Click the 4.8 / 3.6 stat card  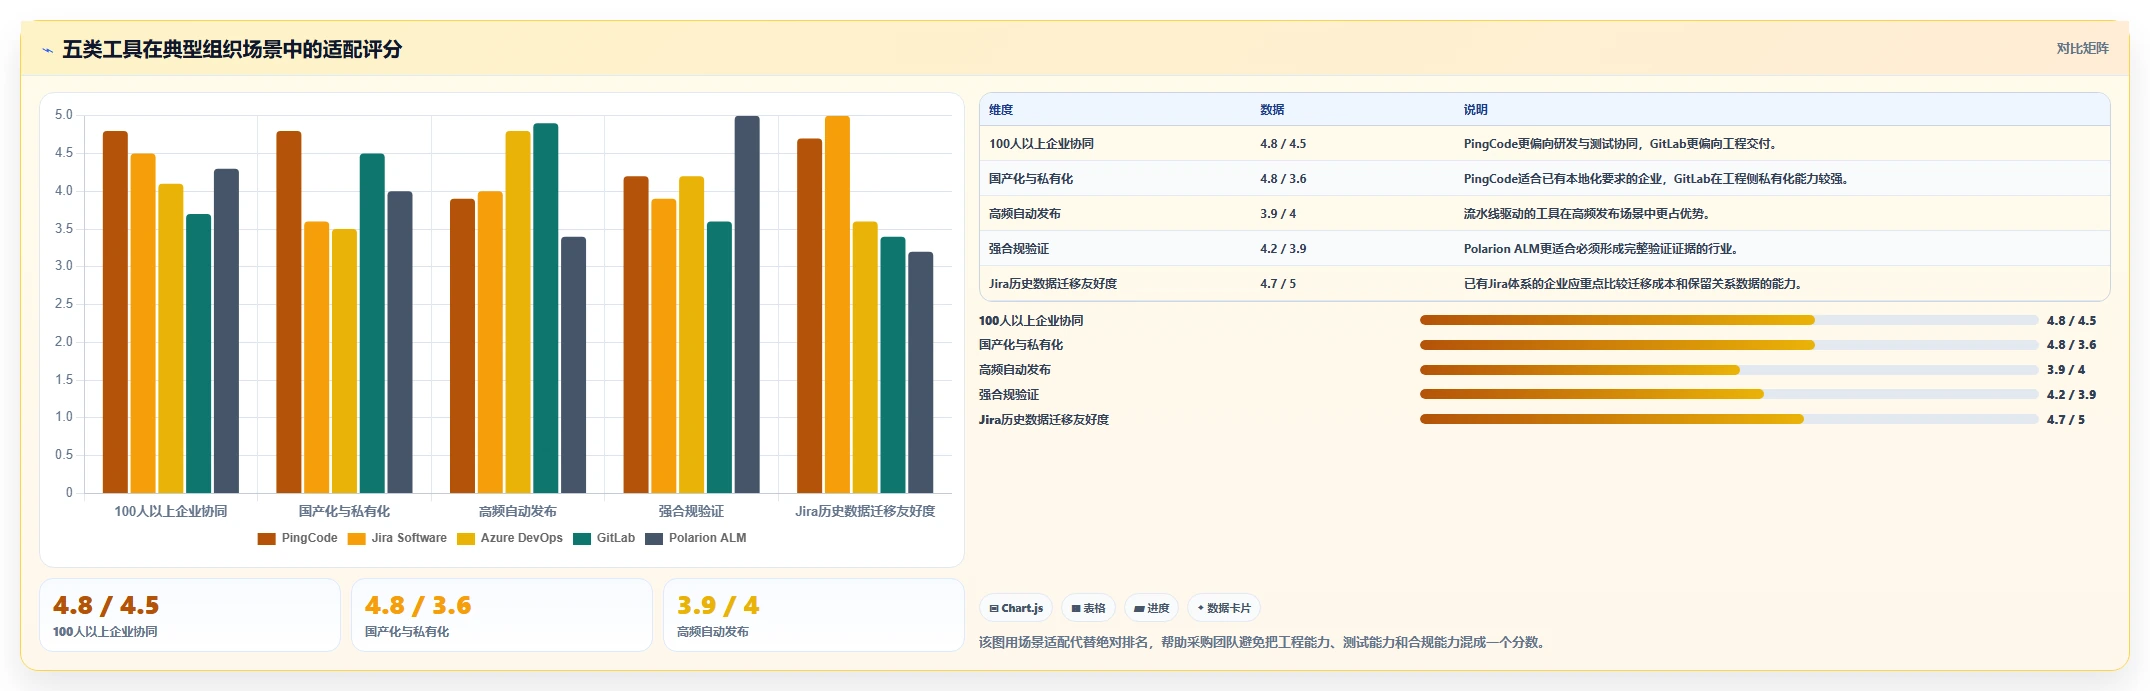[x=502, y=615]
